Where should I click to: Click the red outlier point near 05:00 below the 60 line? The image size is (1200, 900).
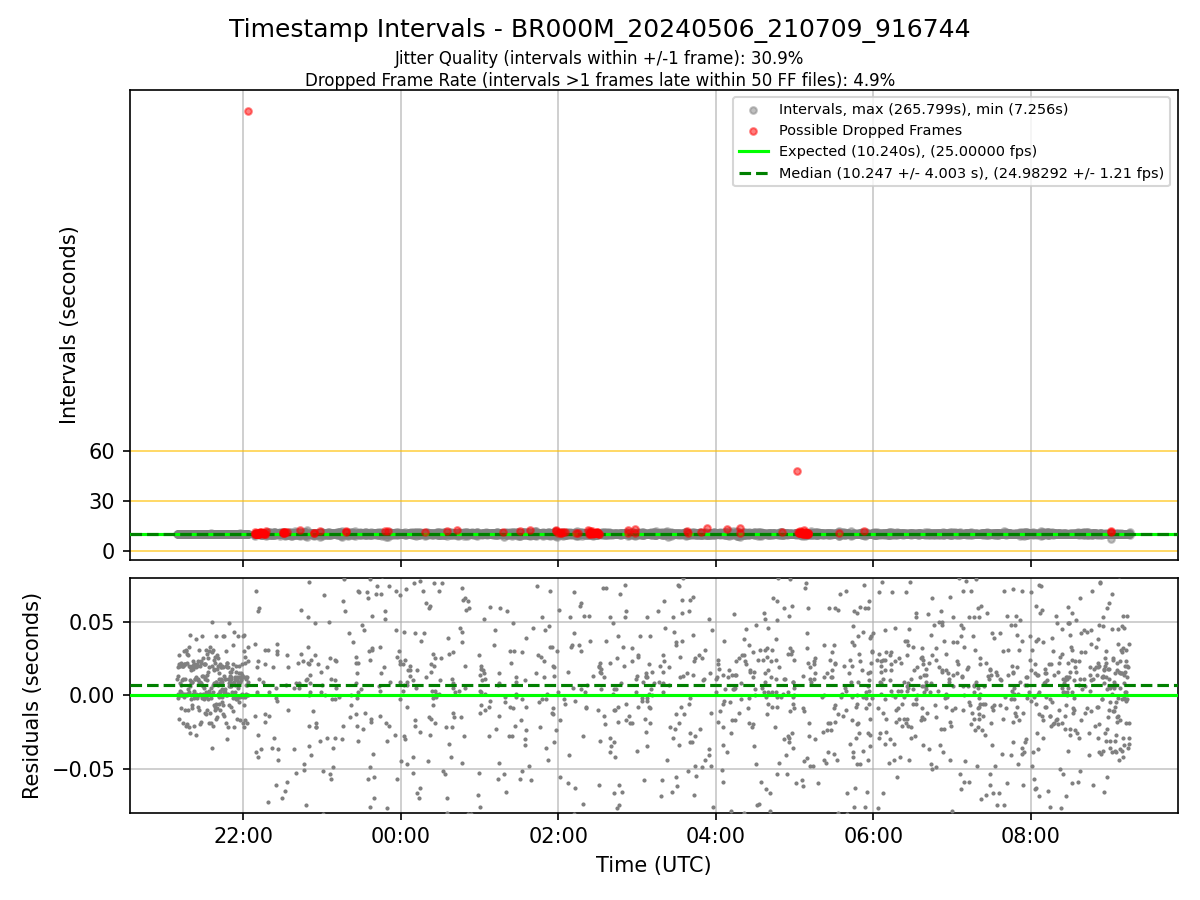(x=797, y=471)
